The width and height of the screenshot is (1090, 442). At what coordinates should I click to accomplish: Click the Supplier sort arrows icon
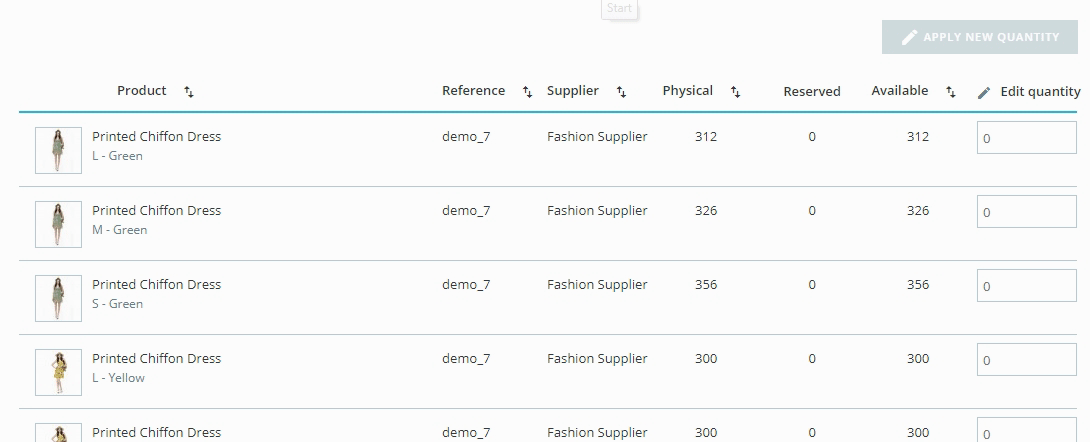tap(621, 92)
